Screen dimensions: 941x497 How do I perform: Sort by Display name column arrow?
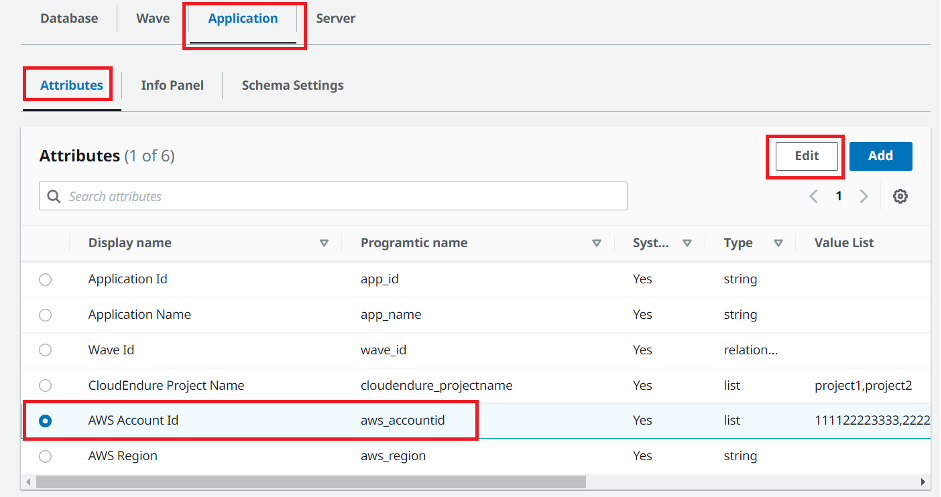click(x=323, y=243)
